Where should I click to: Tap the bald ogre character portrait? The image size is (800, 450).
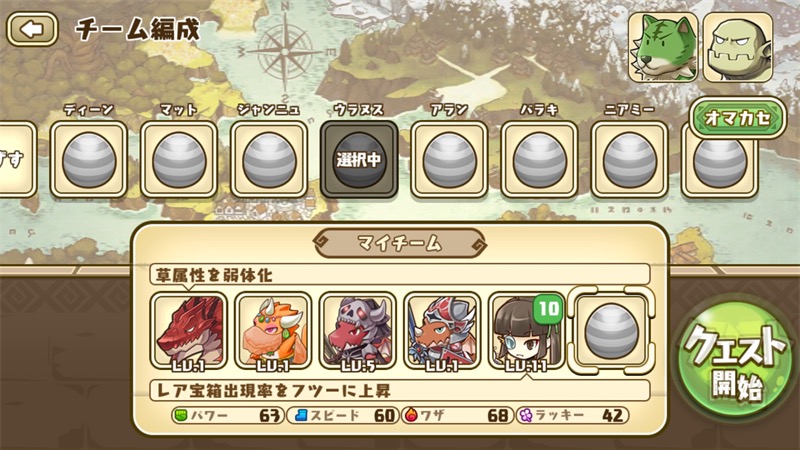tap(738, 47)
